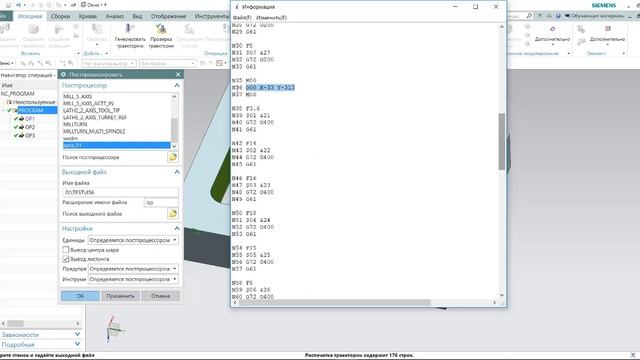
Task: Click highlighted line N36 G00 X-33 Y-313
Action: coord(270,87)
